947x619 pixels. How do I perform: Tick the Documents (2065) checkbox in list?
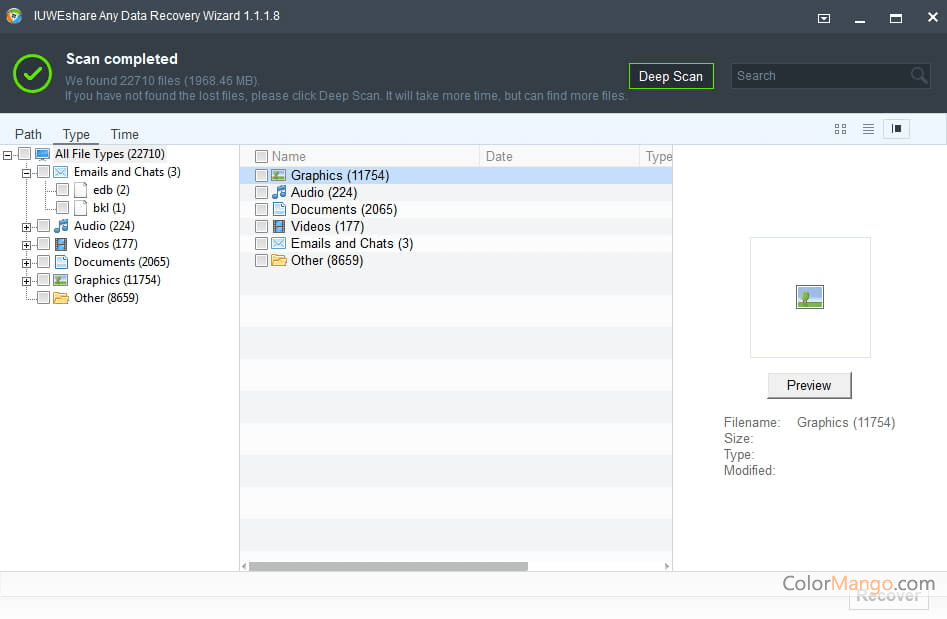(x=261, y=210)
